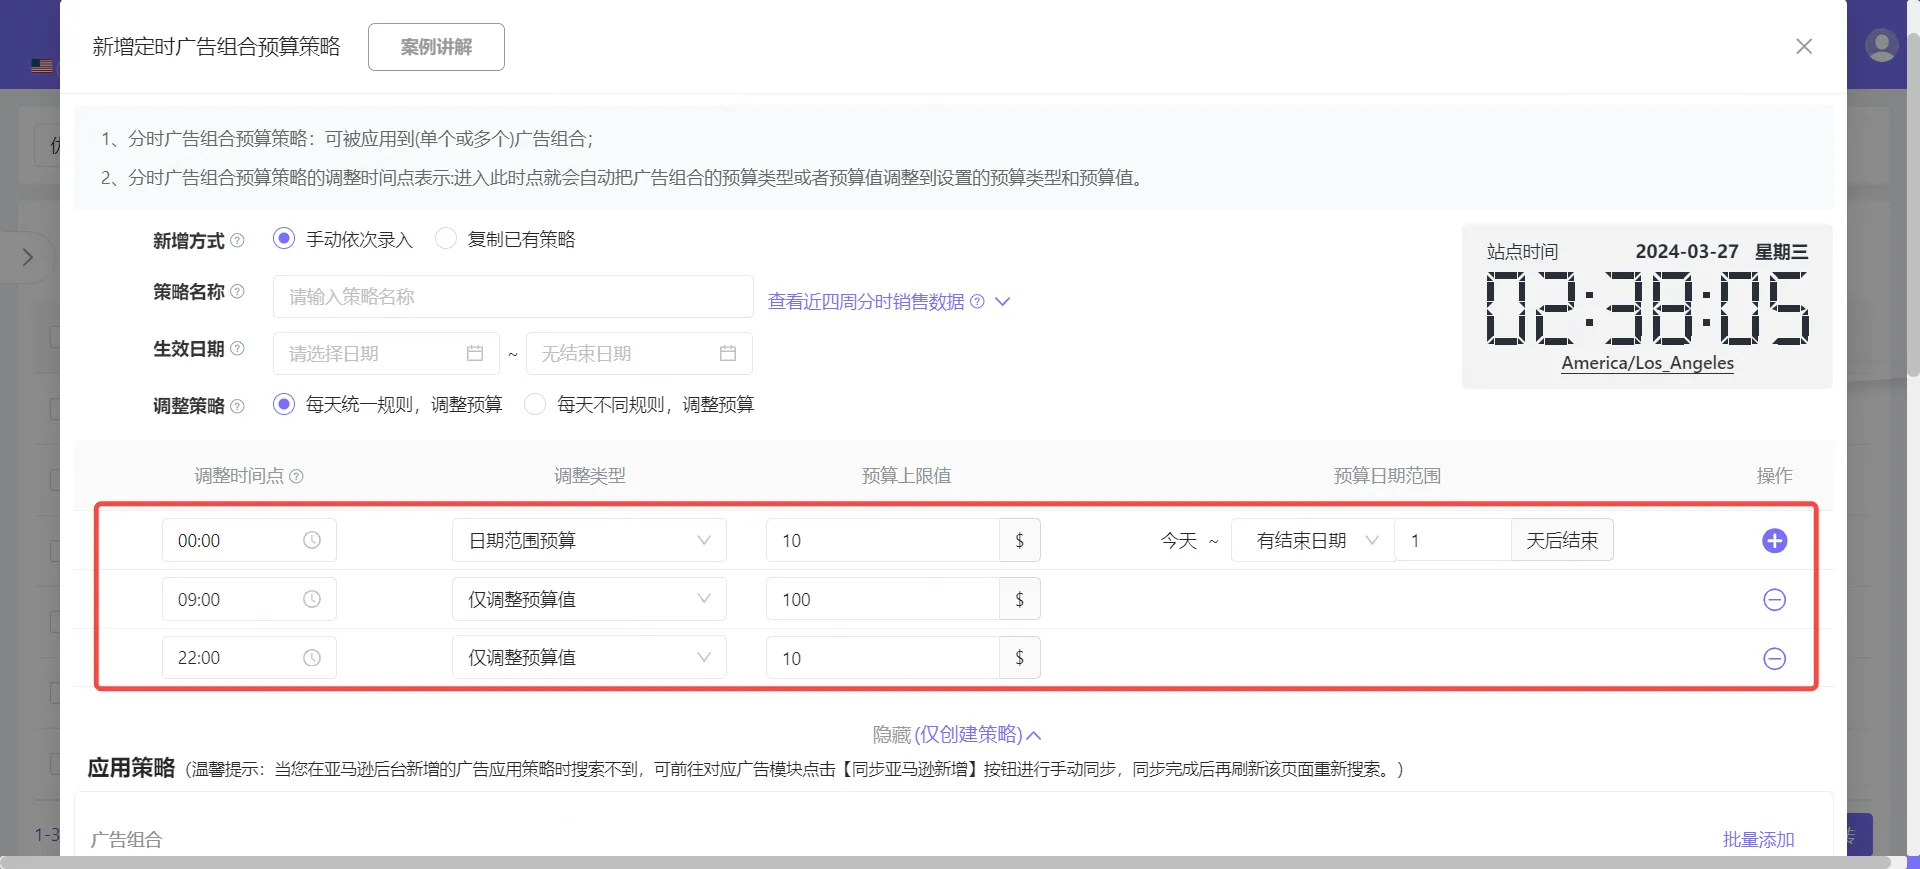Click the 批量添加 link
The image size is (1920, 869).
(x=1758, y=840)
